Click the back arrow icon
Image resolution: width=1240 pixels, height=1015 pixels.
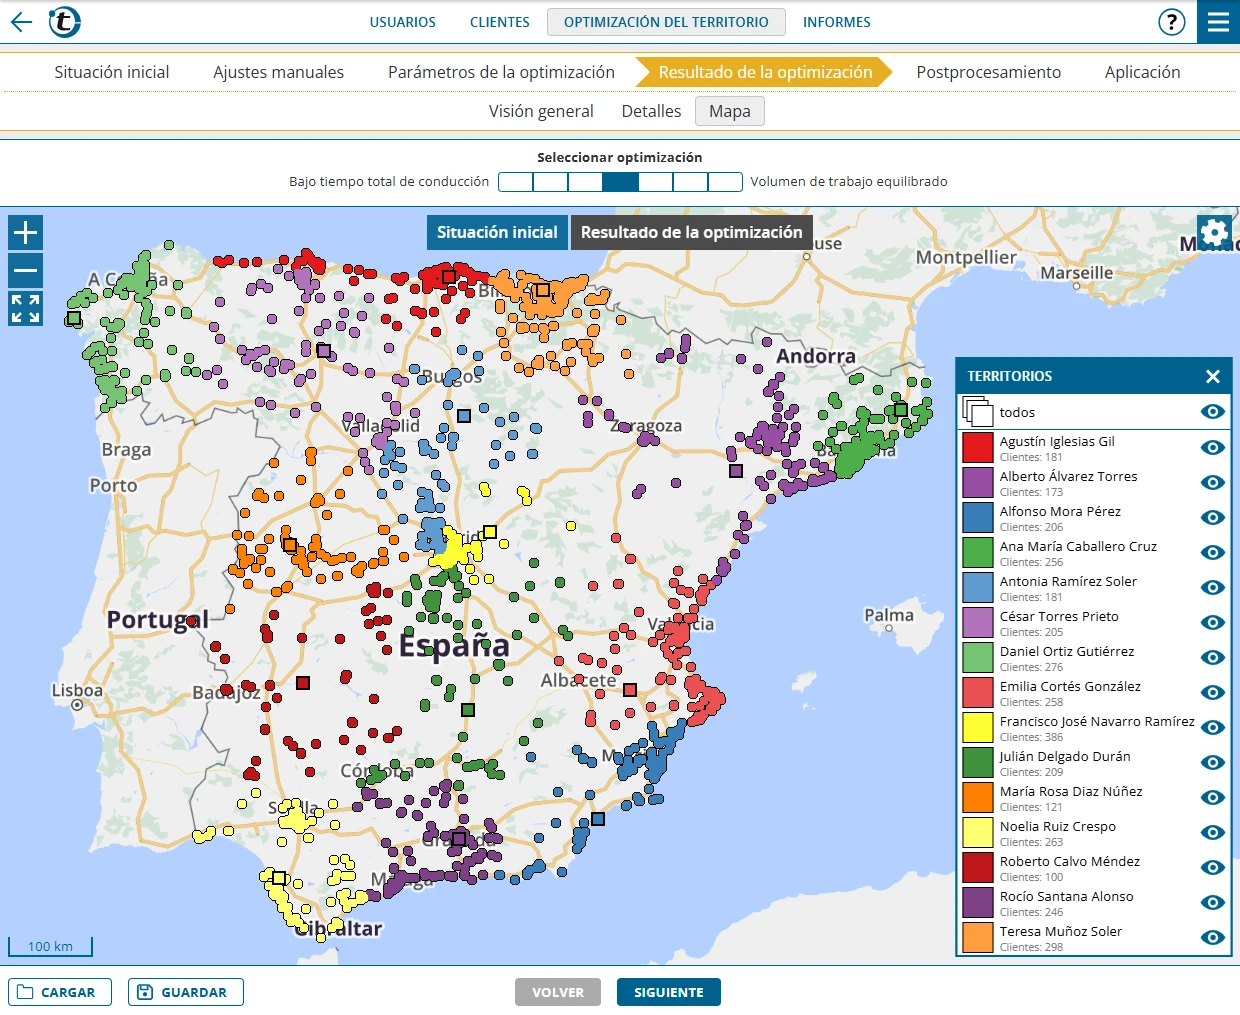pos(21,22)
